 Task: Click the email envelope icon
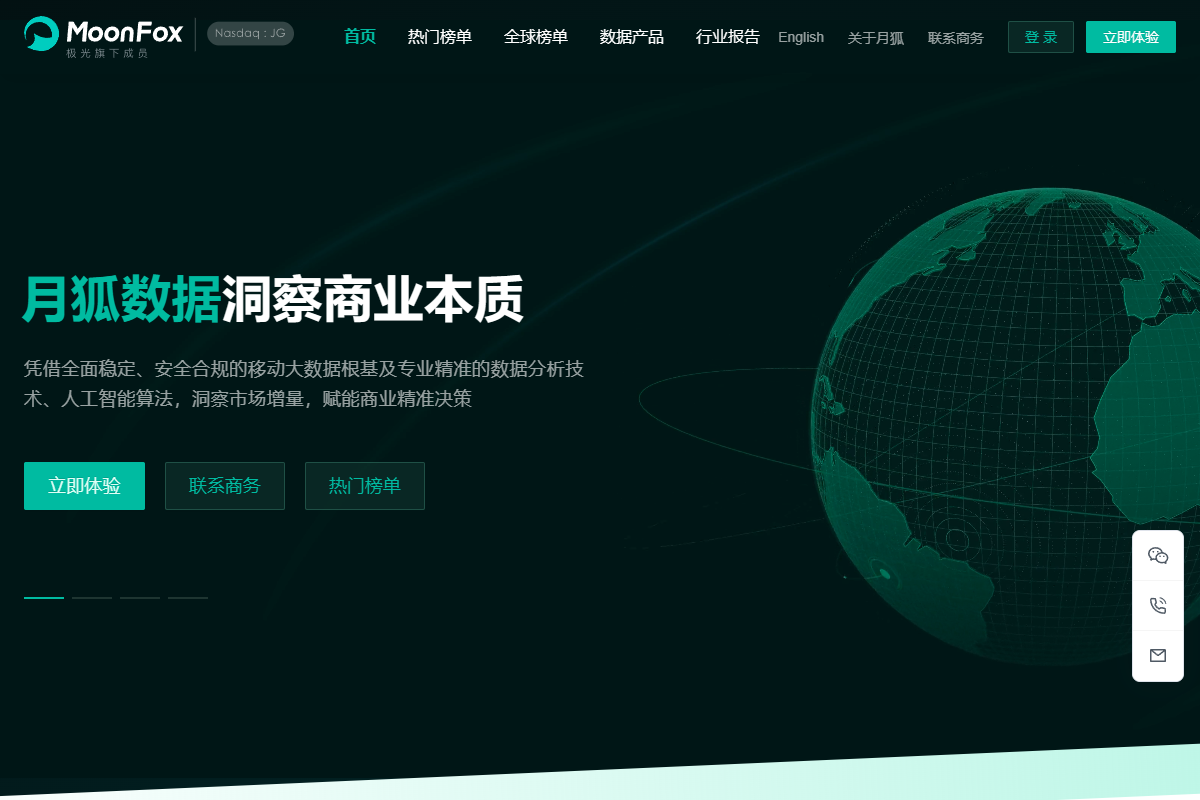(1158, 656)
